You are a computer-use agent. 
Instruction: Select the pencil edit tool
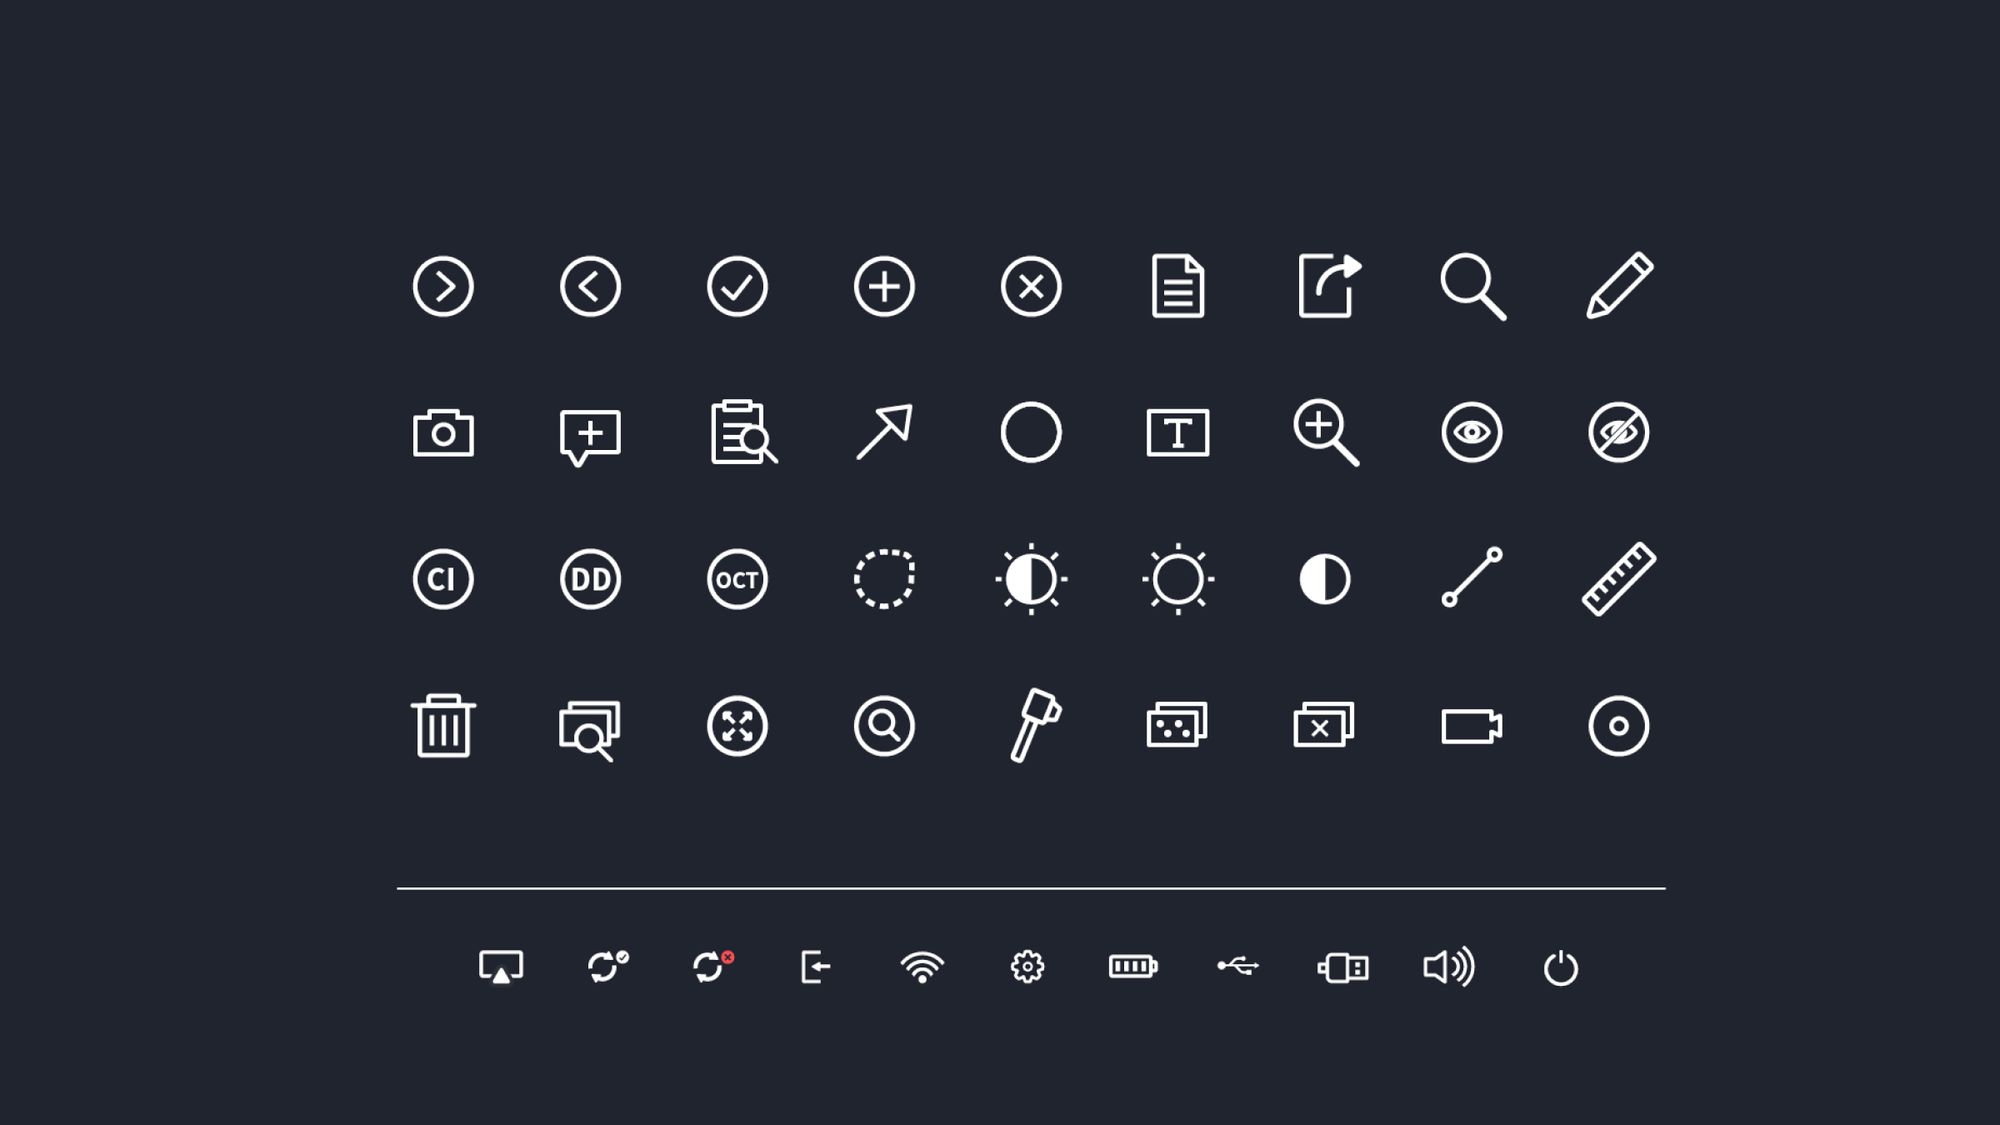click(x=1617, y=287)
